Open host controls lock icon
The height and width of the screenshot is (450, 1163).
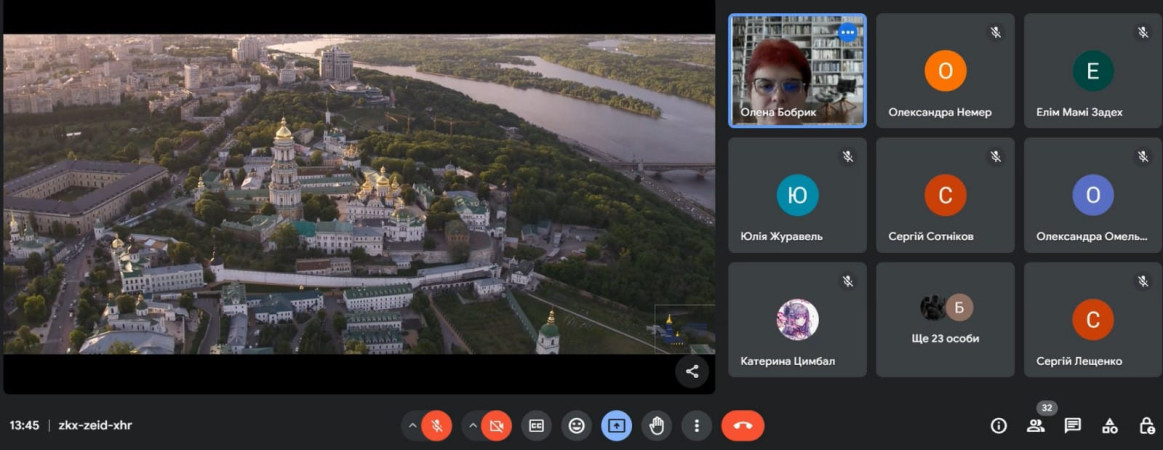(1147, 425)
